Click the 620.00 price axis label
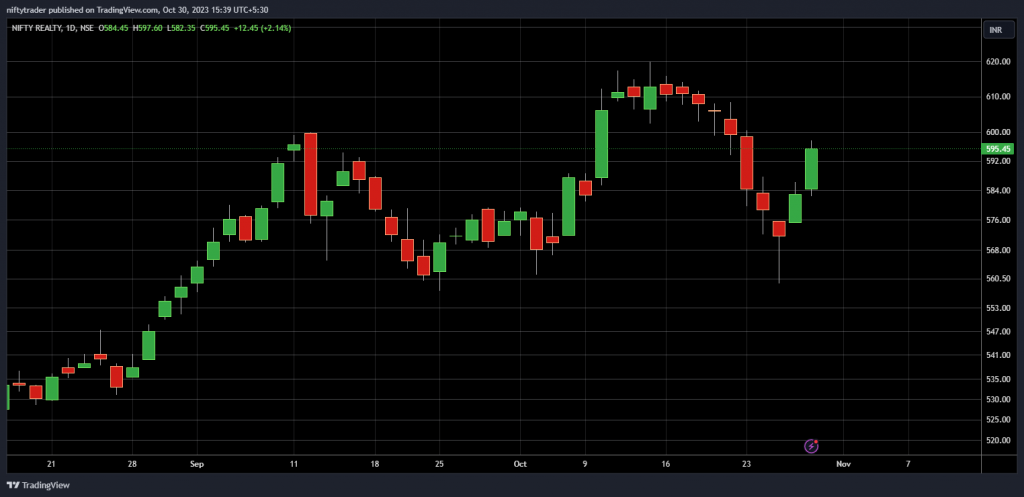Image resolution: width=1024 pixels, height=497 pixels. click(x=1000, y=62)
